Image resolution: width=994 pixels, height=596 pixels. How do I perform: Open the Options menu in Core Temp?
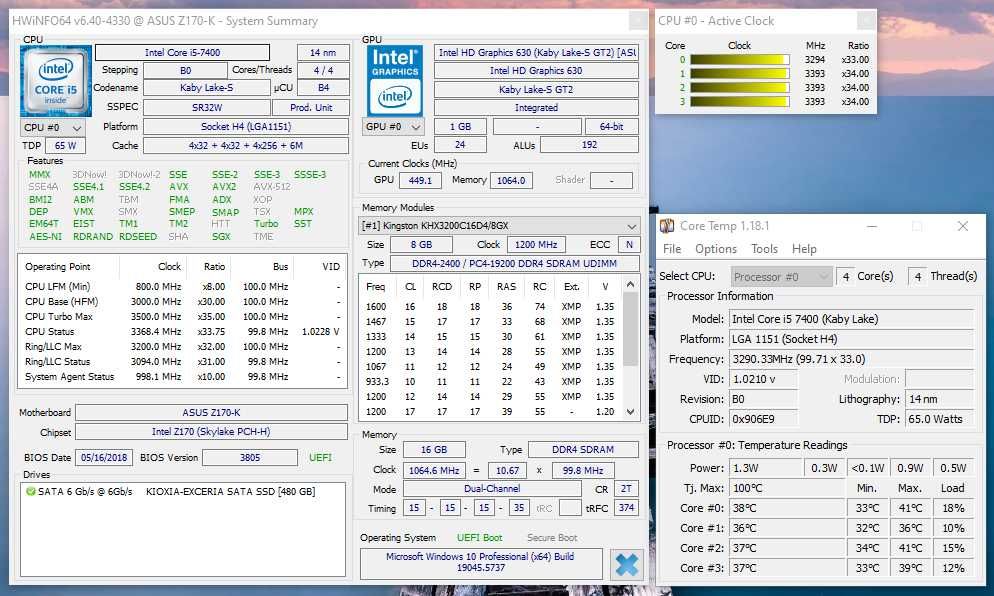(x=716, y=249)
